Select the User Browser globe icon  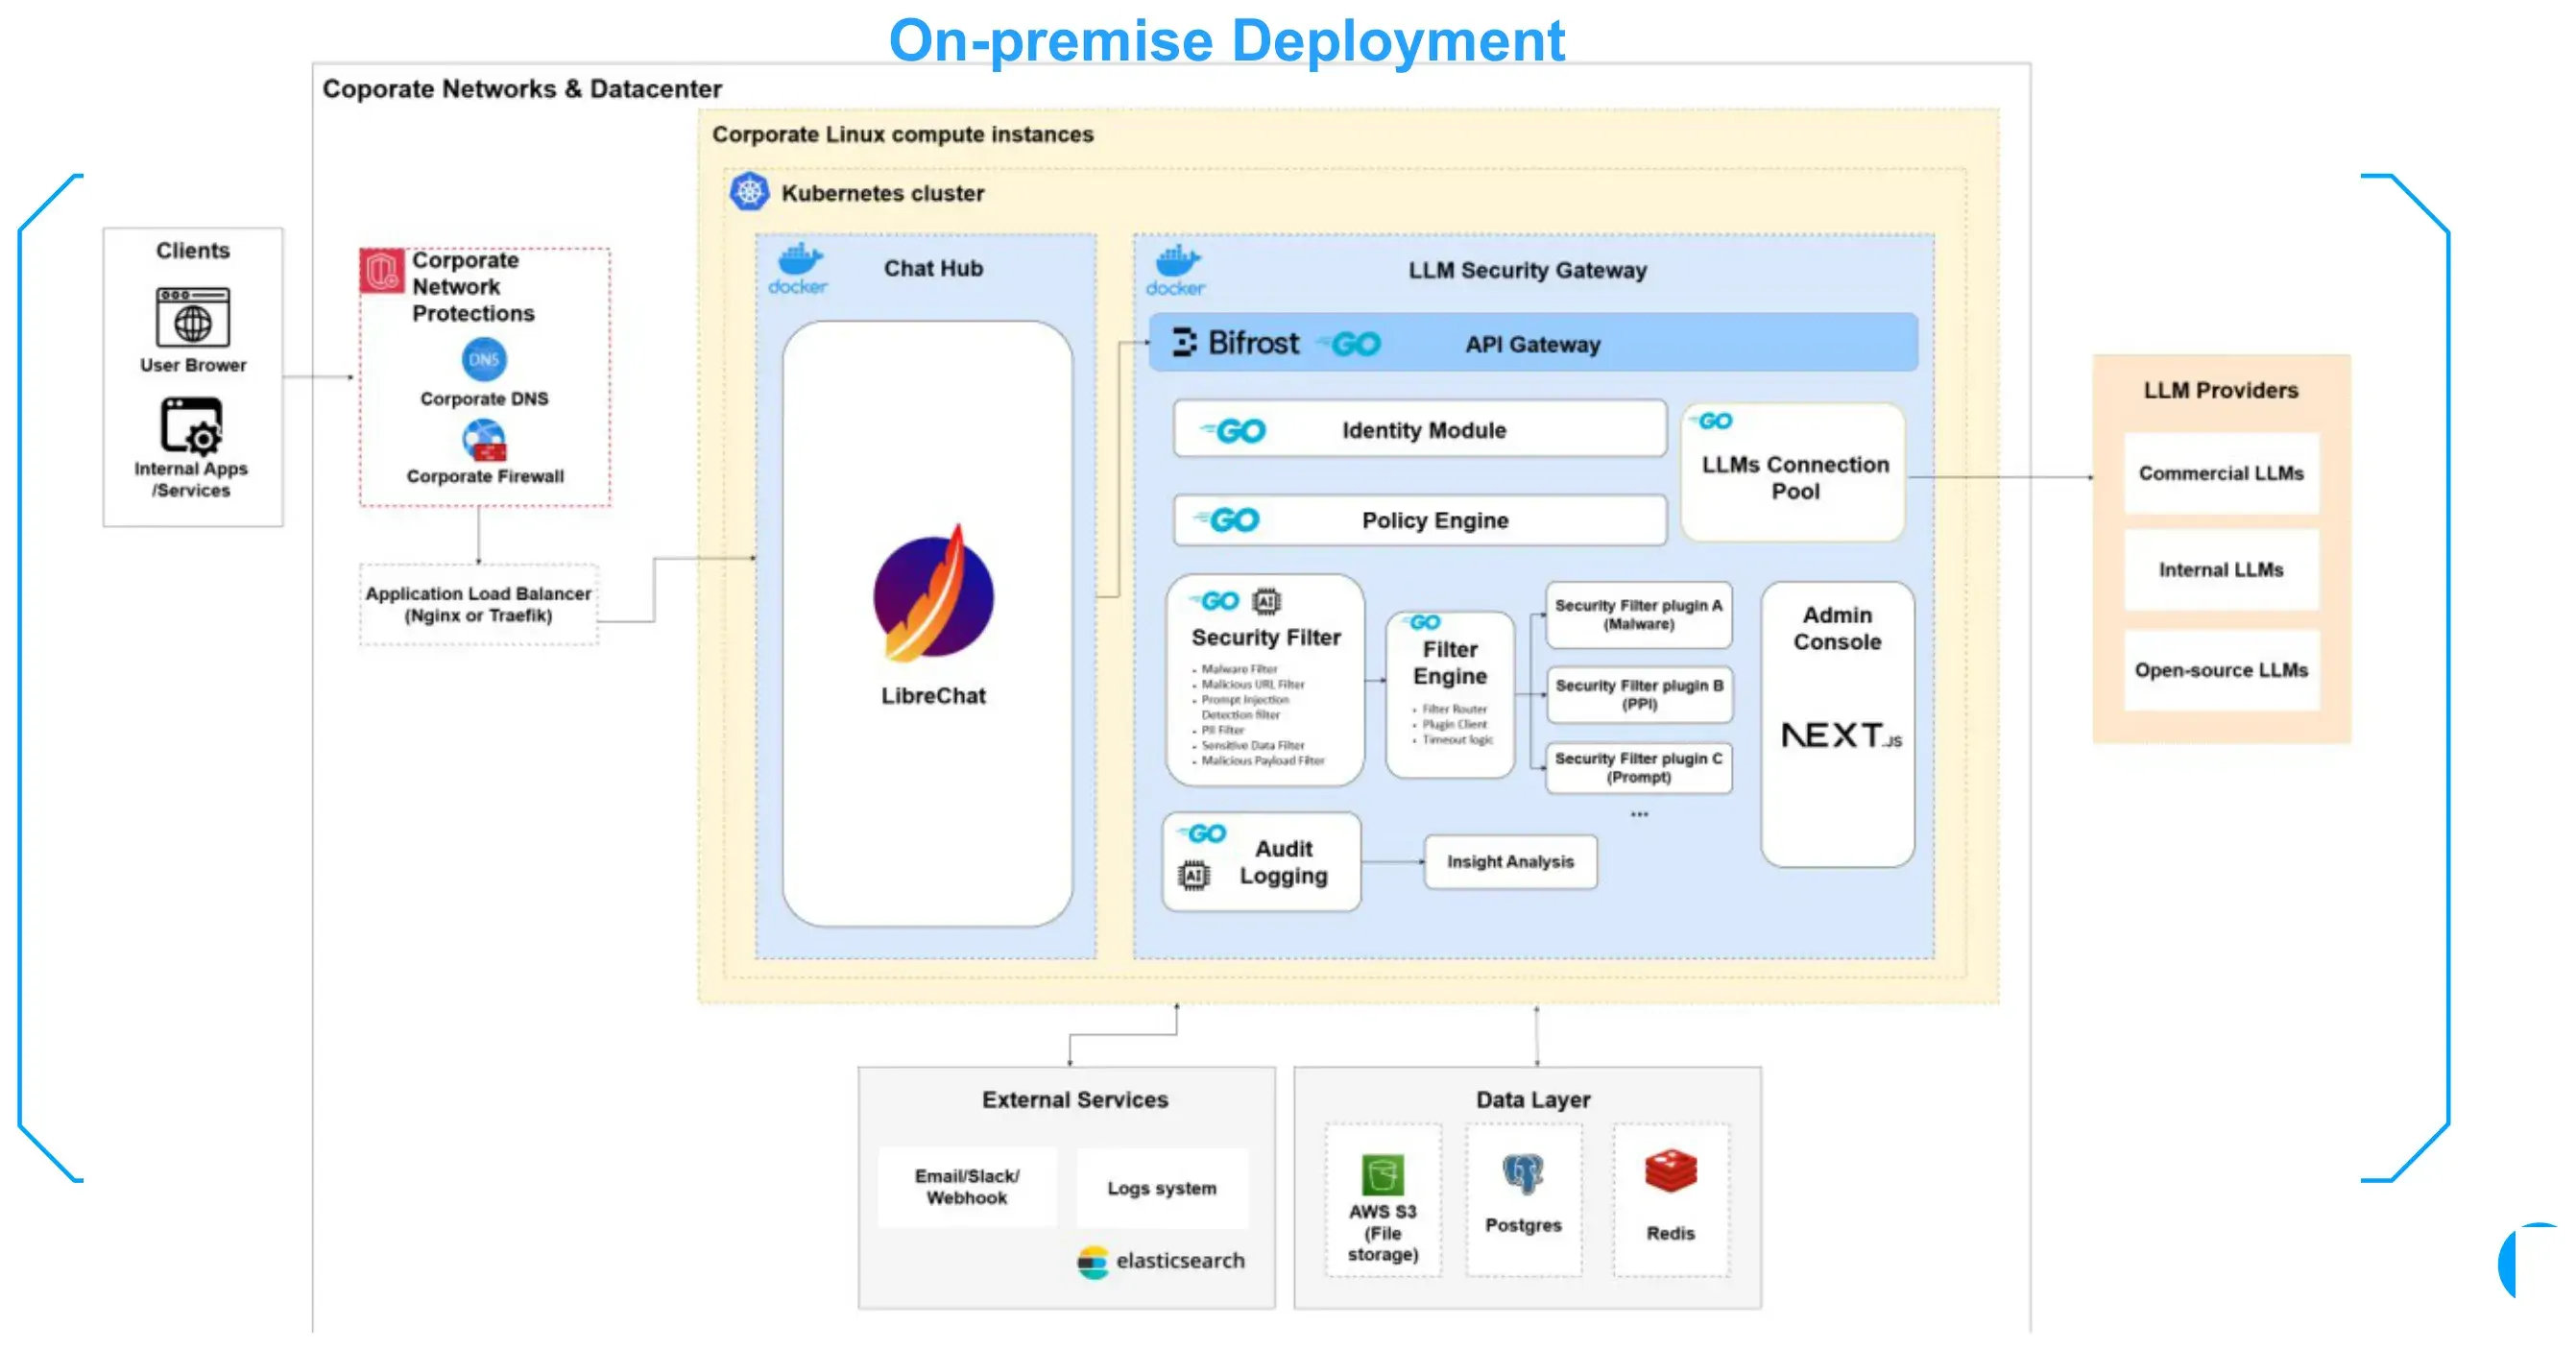(x=193, y=316)
